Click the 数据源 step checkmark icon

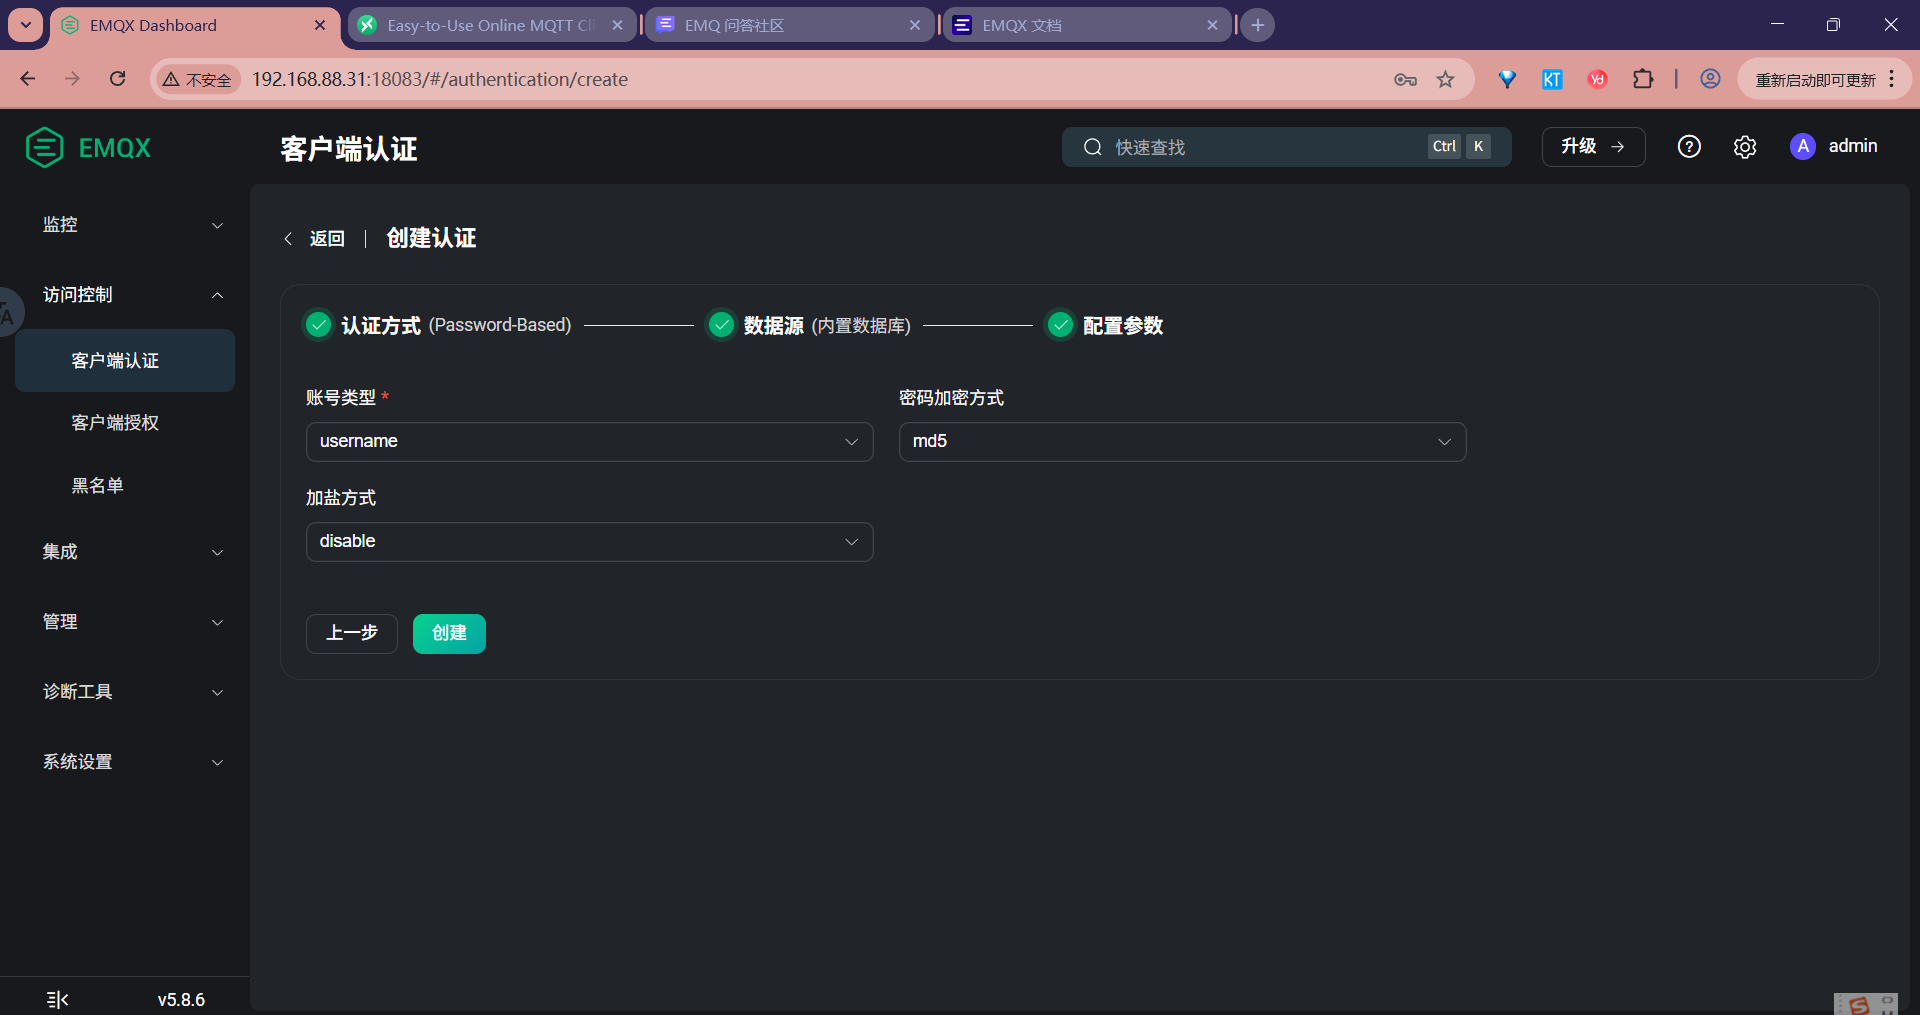721,325
